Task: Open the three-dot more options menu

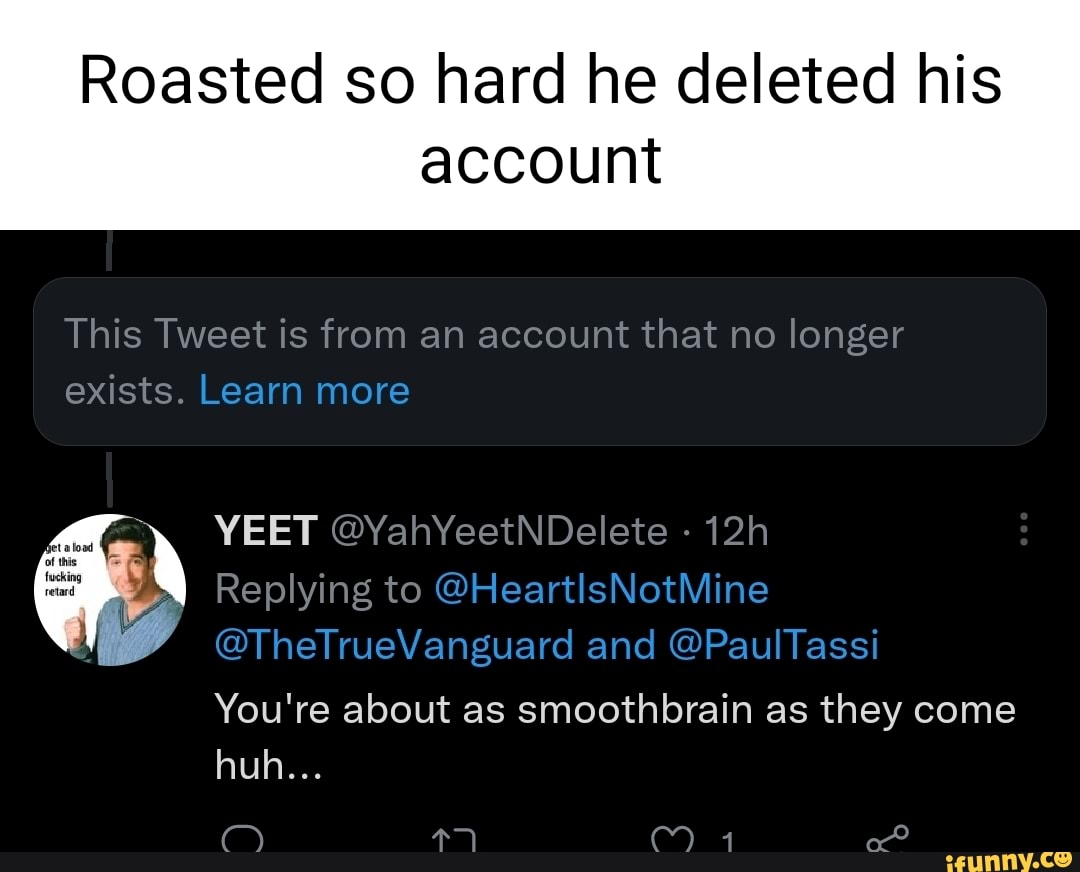Action: tap(1022, 530)
